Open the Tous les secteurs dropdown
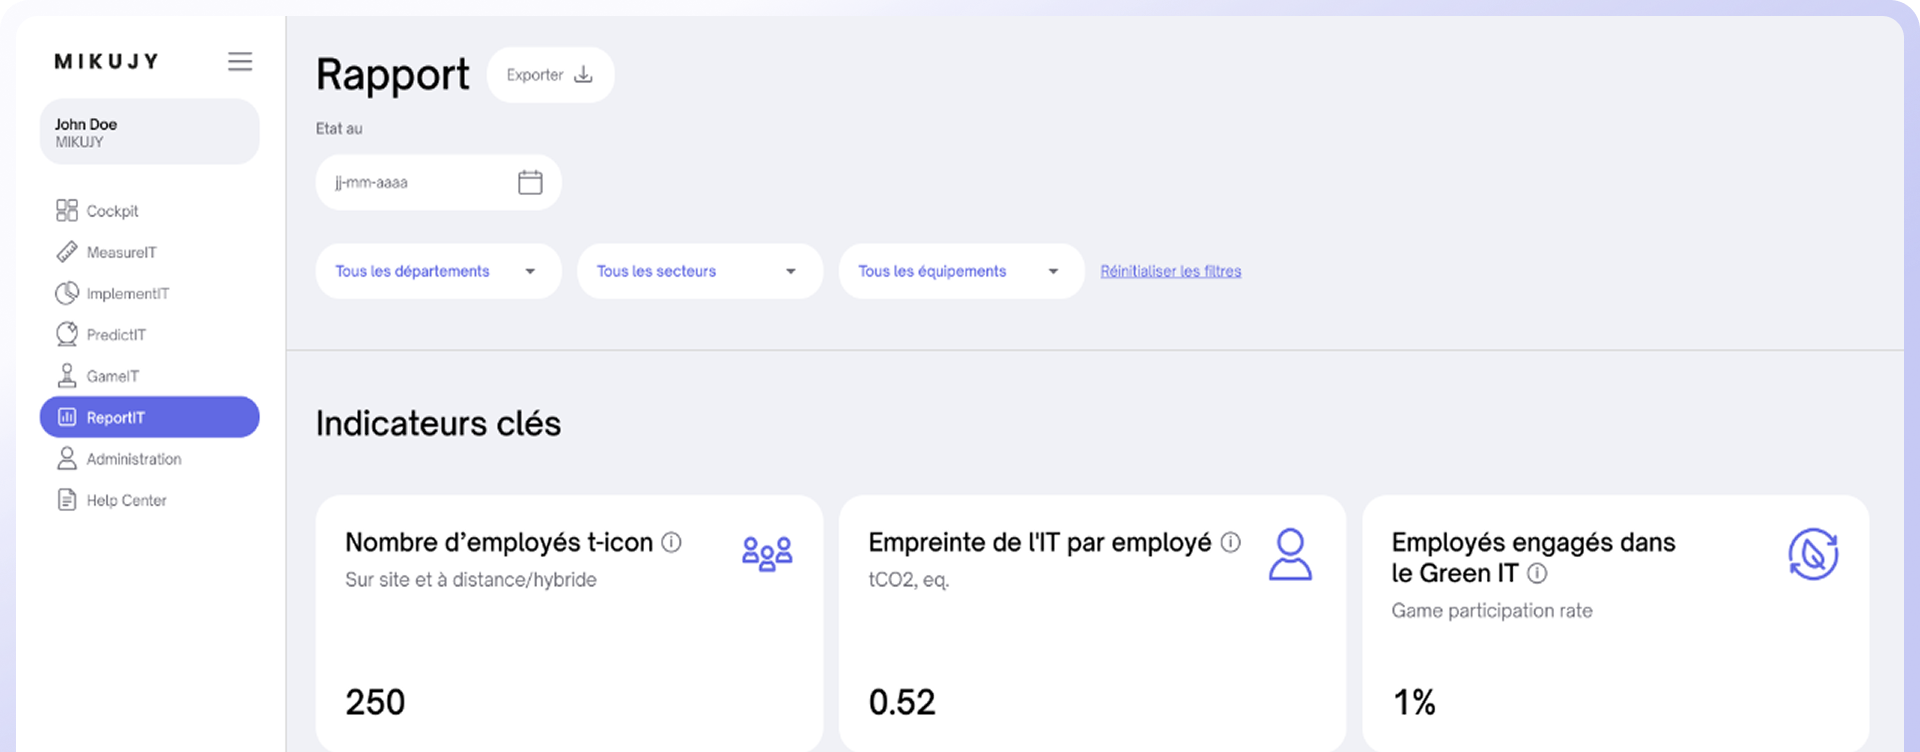1920x752 pixels. coord(699,271)
